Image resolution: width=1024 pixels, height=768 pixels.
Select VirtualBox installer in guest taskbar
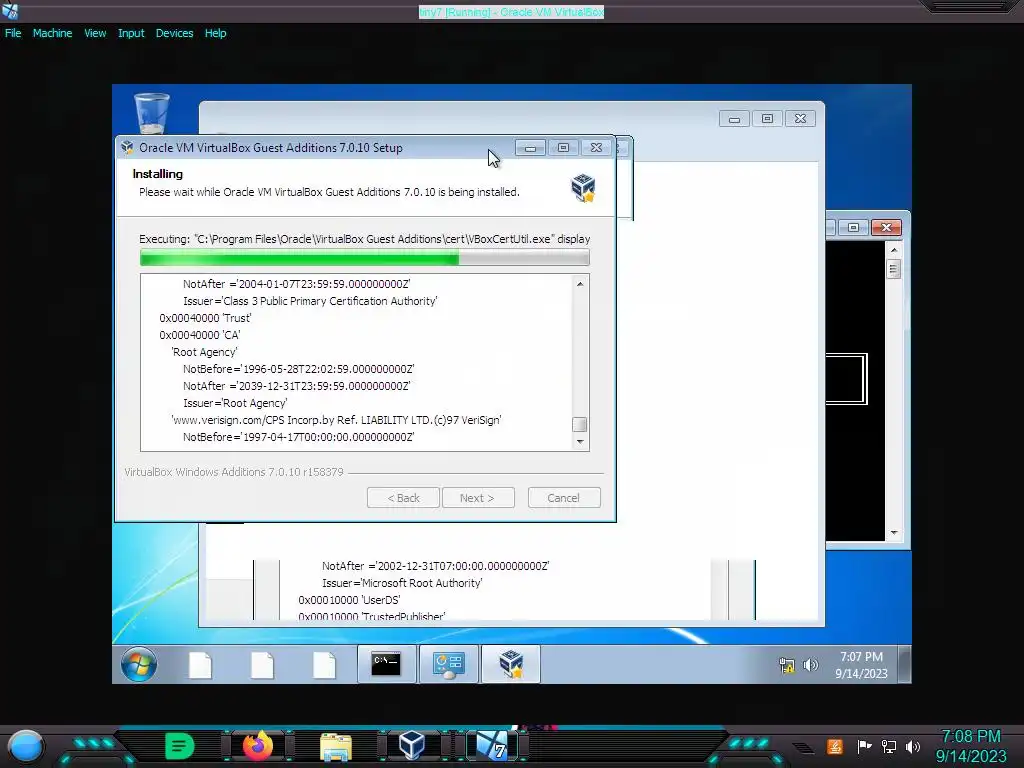tap(511, 664)
